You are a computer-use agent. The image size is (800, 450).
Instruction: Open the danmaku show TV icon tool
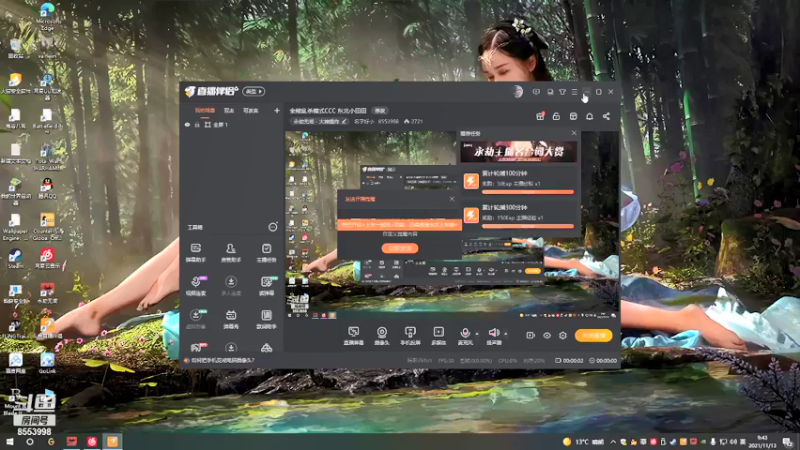231,319
